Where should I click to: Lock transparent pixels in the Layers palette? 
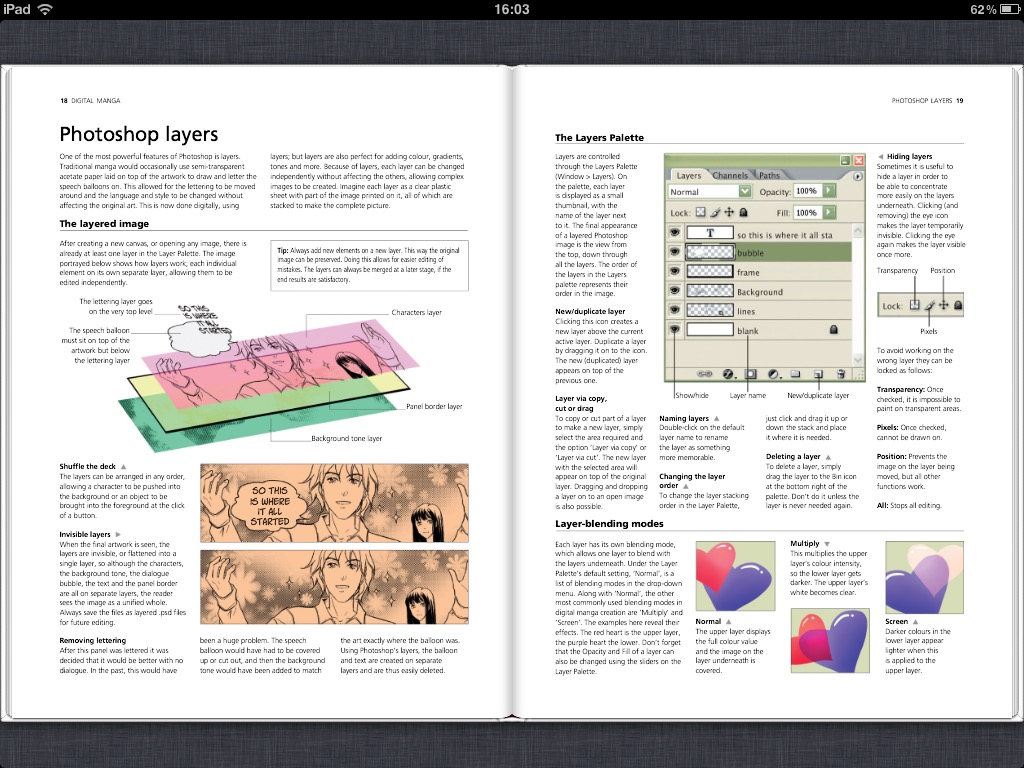click(701, 212)
